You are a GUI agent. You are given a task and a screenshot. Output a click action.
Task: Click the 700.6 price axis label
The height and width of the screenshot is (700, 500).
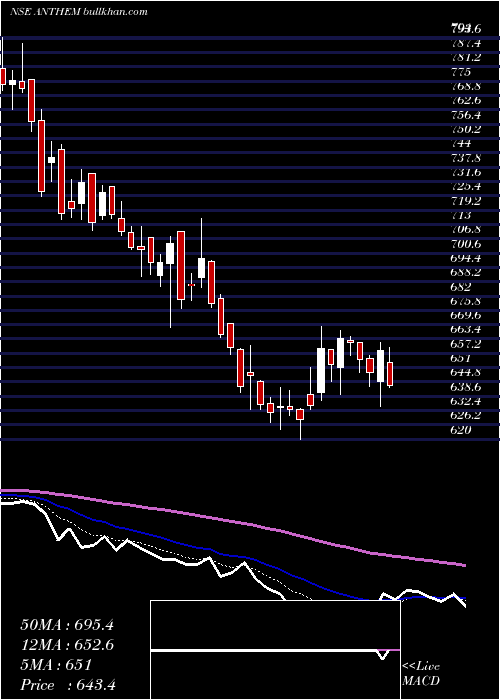[x=467, y=244]
